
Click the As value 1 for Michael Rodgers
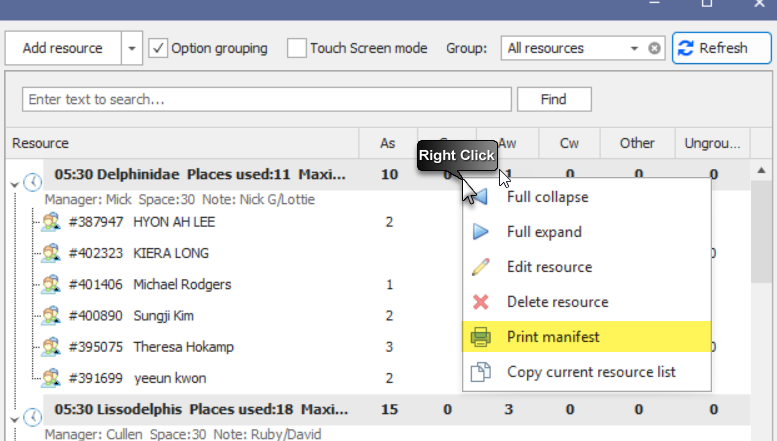[389, 284]
